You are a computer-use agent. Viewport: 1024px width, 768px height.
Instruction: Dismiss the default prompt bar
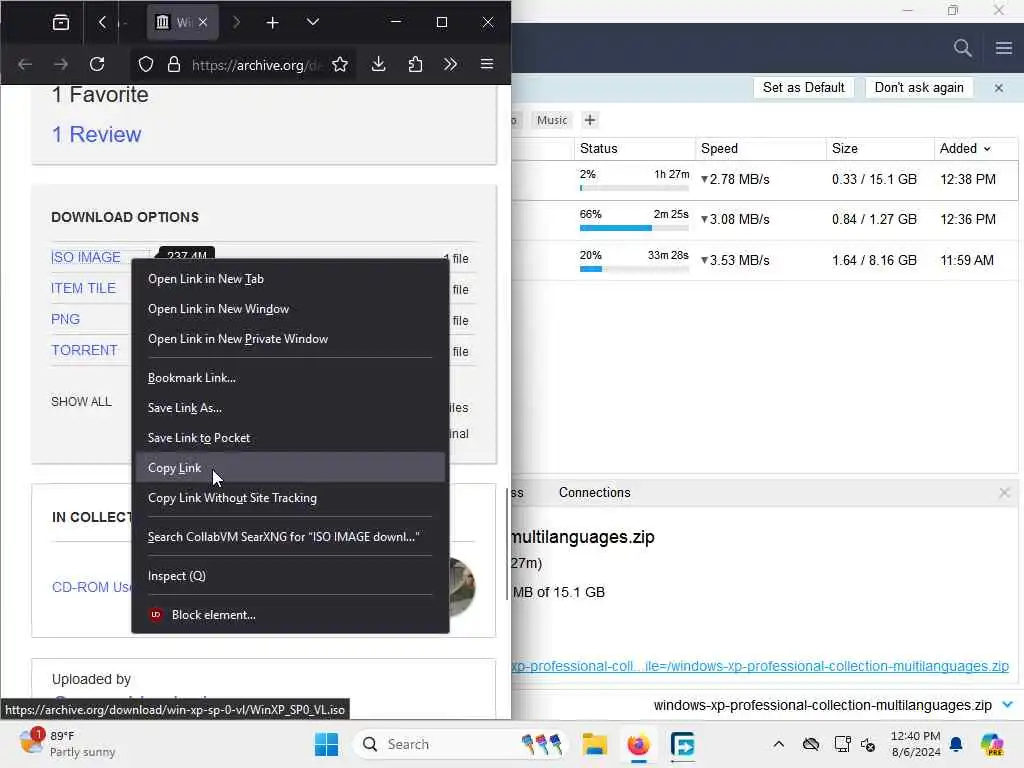999,88
